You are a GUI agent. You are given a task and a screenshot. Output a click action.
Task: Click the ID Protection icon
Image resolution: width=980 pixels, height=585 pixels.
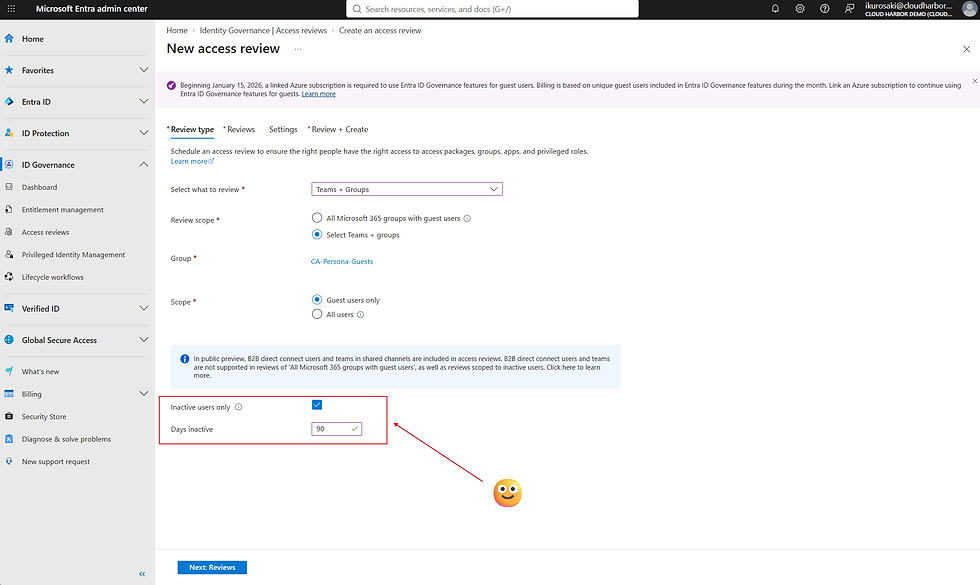coord(9,132)
